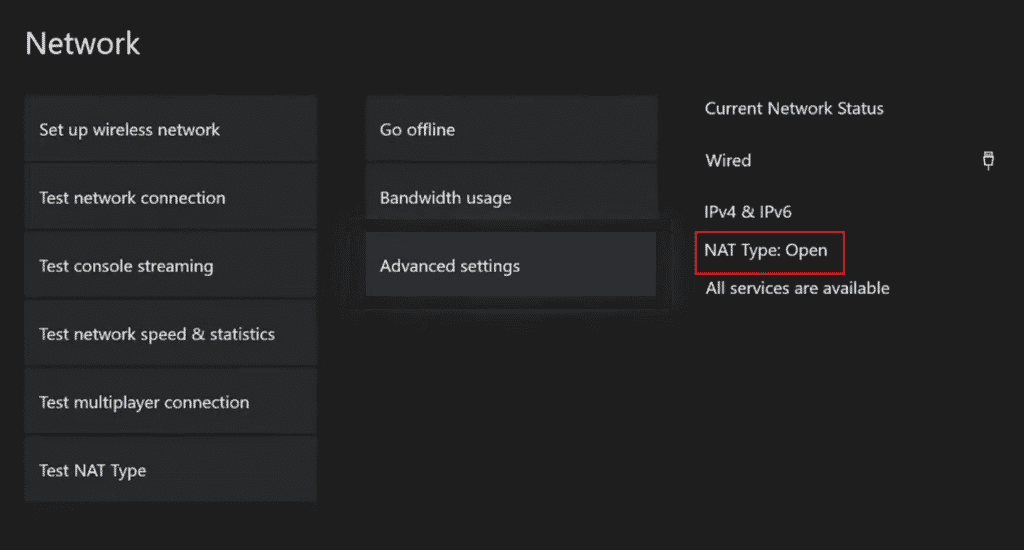Click the All services are available message
1024x550 pixels.
797,288
